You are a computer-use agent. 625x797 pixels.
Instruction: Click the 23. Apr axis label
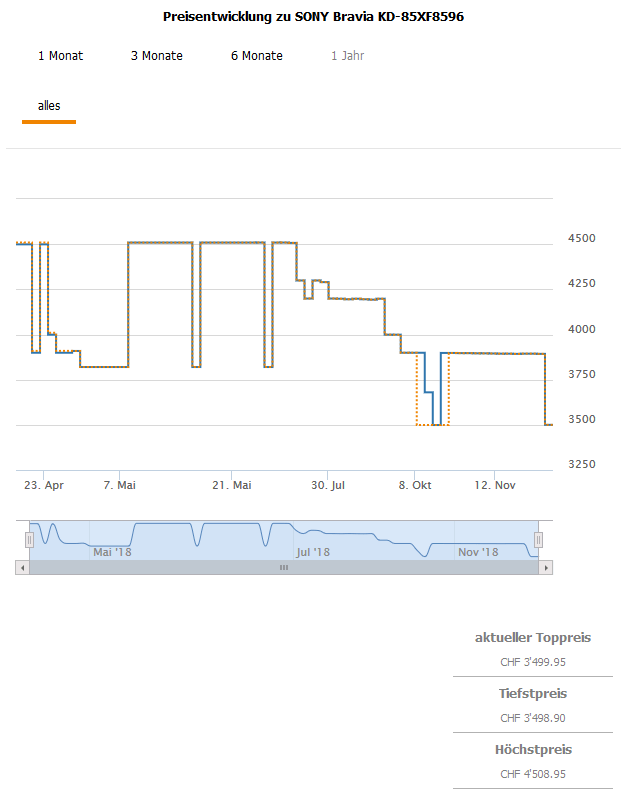pyautogui.click(x=44, y=485)
